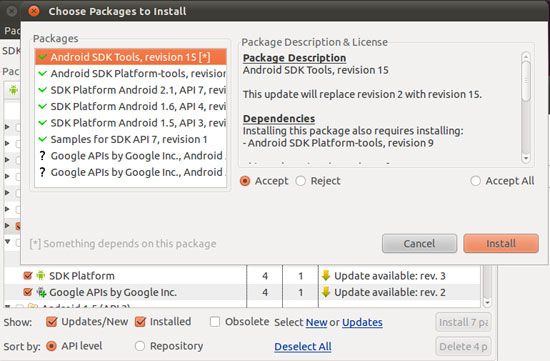The image size is (550, 361).
Task: Uncheck the Updates/New filter checkbox
Action: point(52,322)
